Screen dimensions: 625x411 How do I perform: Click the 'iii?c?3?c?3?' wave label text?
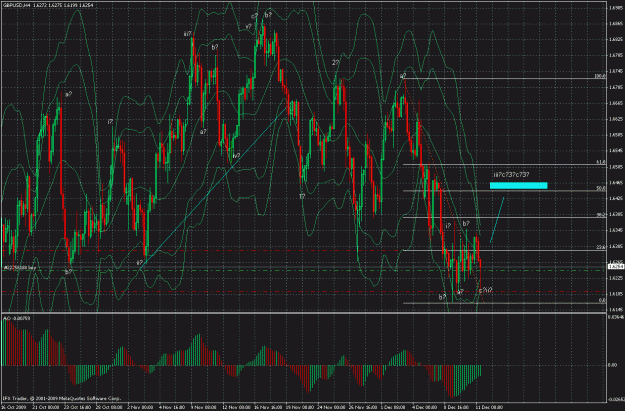pos(511,175)
